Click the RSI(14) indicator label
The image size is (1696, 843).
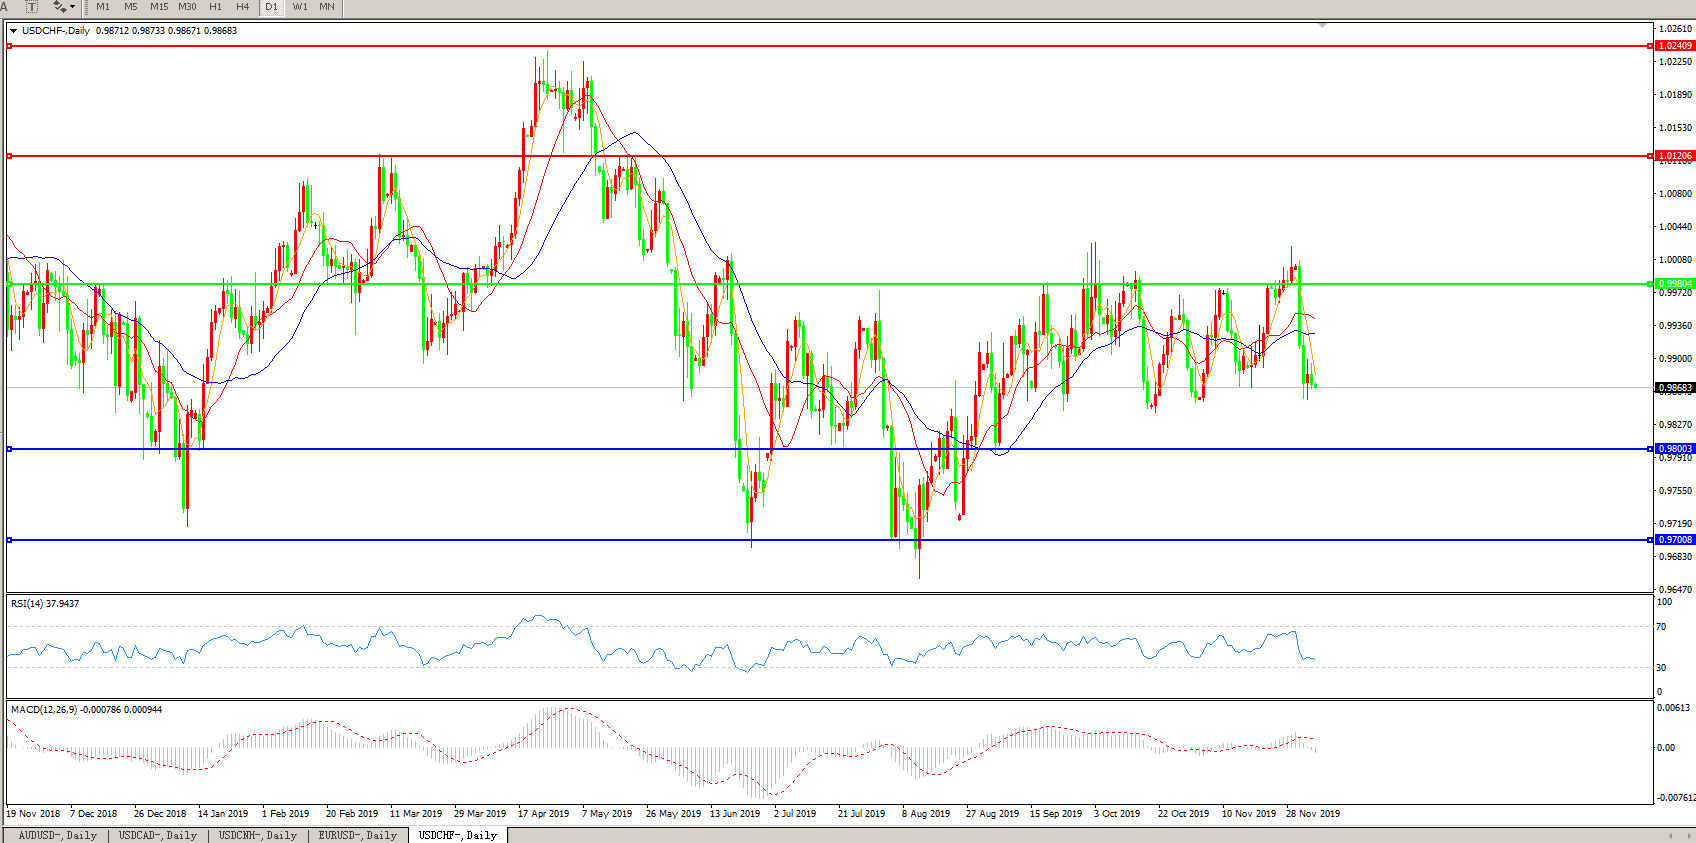[x=45, y=604]
